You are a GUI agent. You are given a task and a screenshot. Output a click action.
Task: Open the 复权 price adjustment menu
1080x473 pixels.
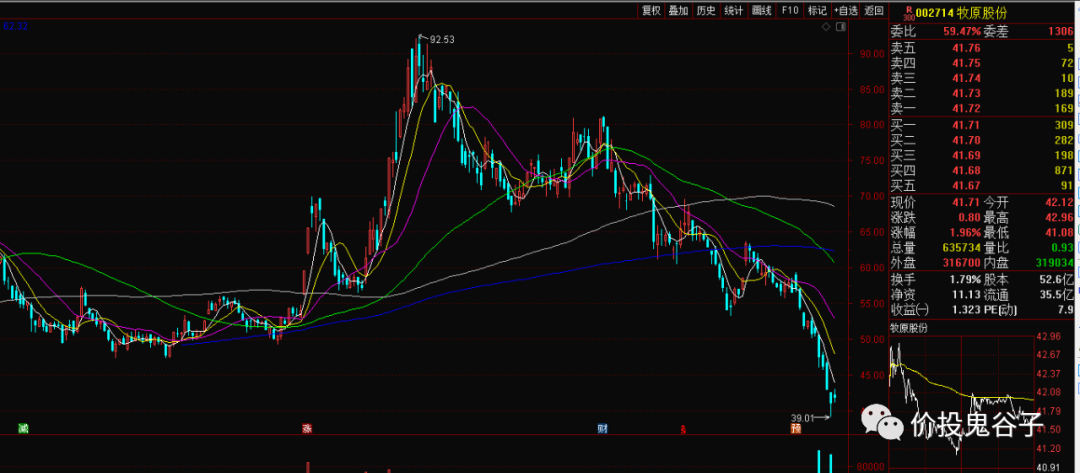tap(651, 11)
